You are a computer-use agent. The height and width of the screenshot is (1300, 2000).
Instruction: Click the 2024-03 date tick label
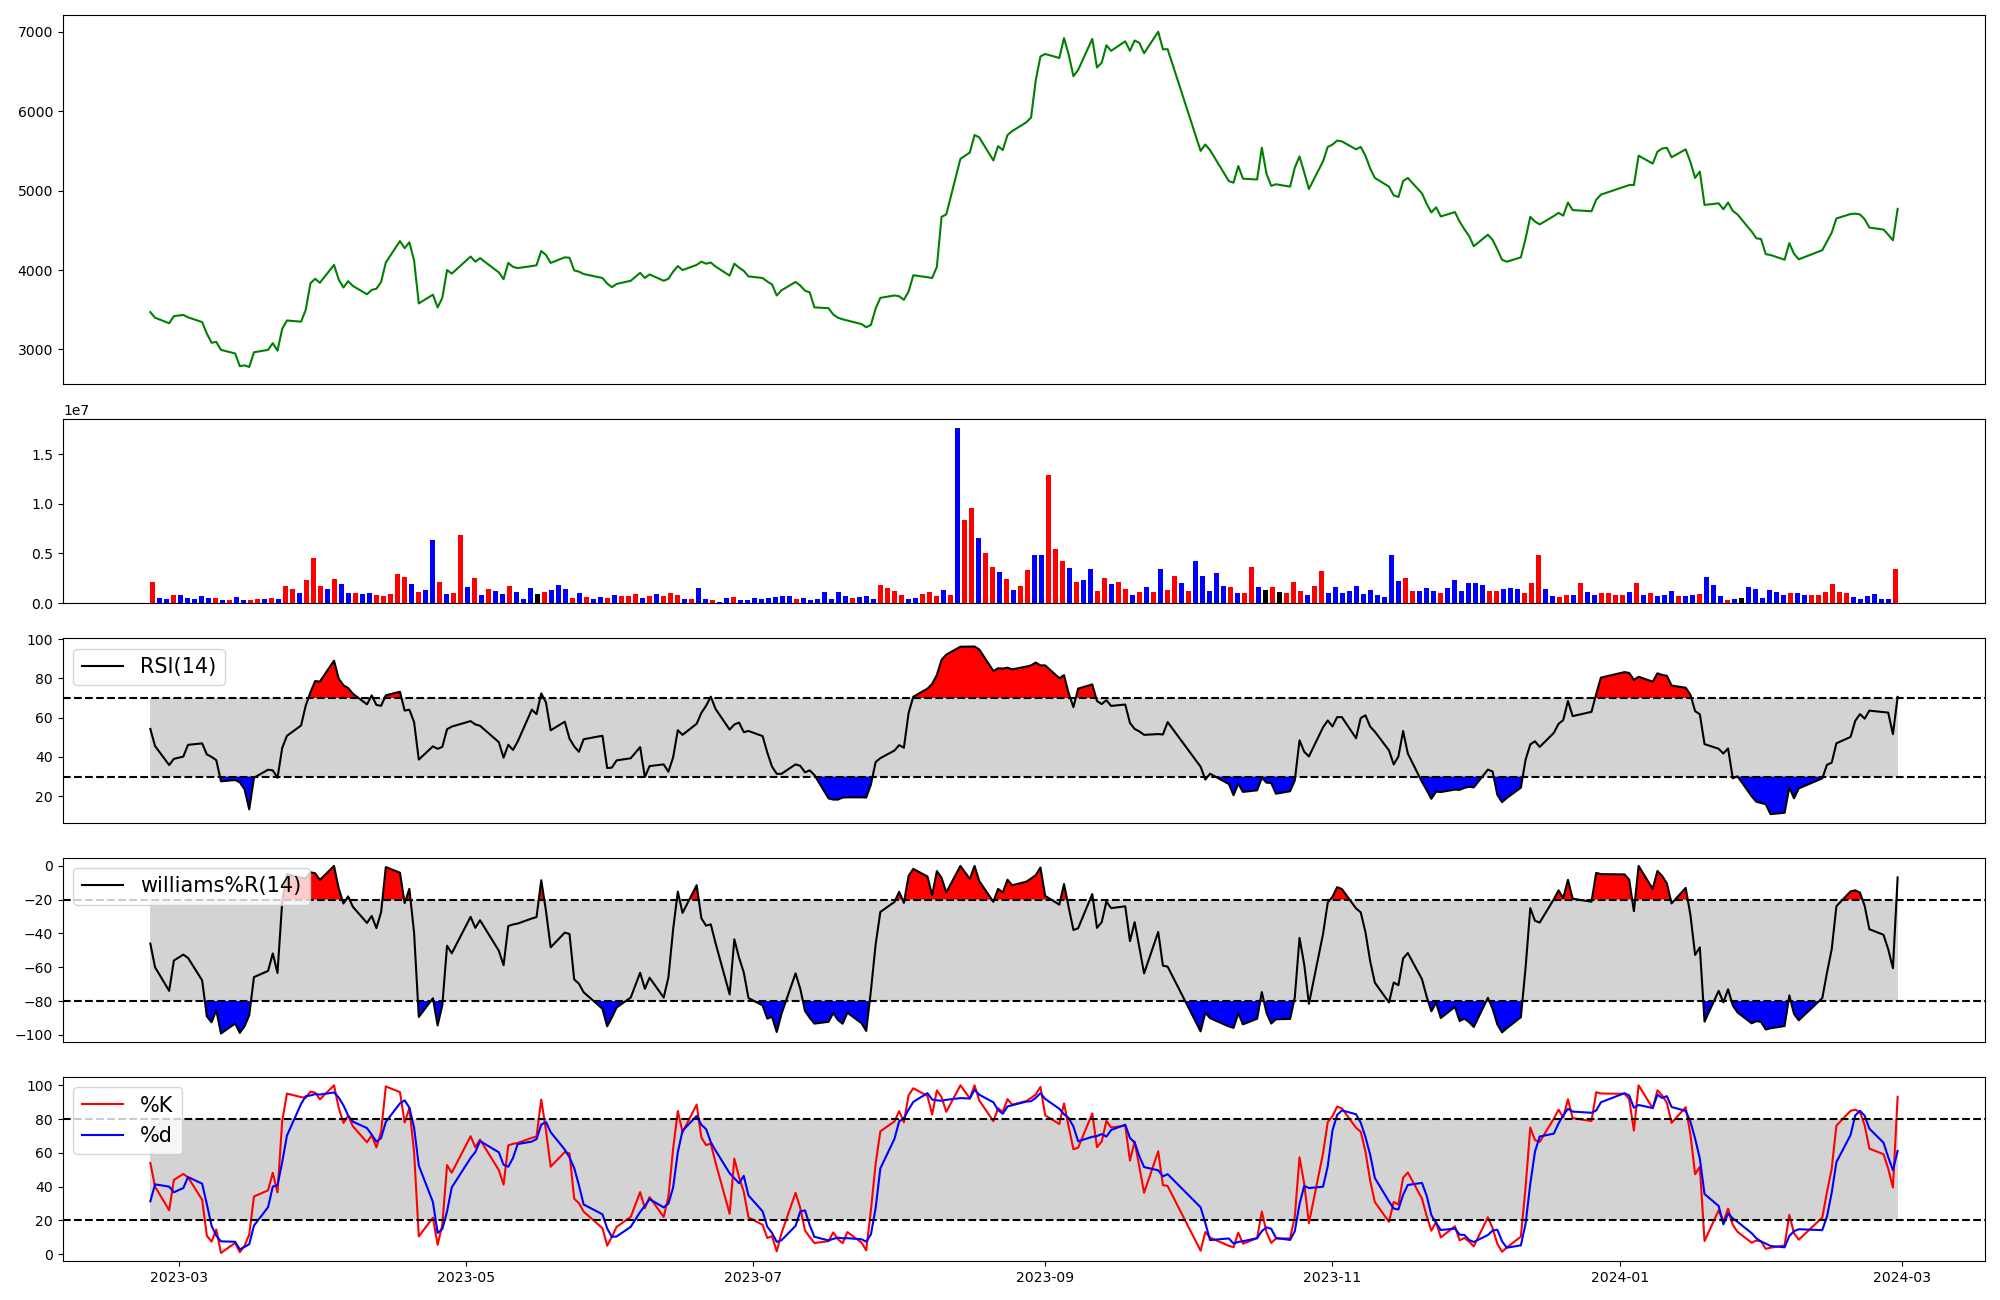point(1901,1277)
